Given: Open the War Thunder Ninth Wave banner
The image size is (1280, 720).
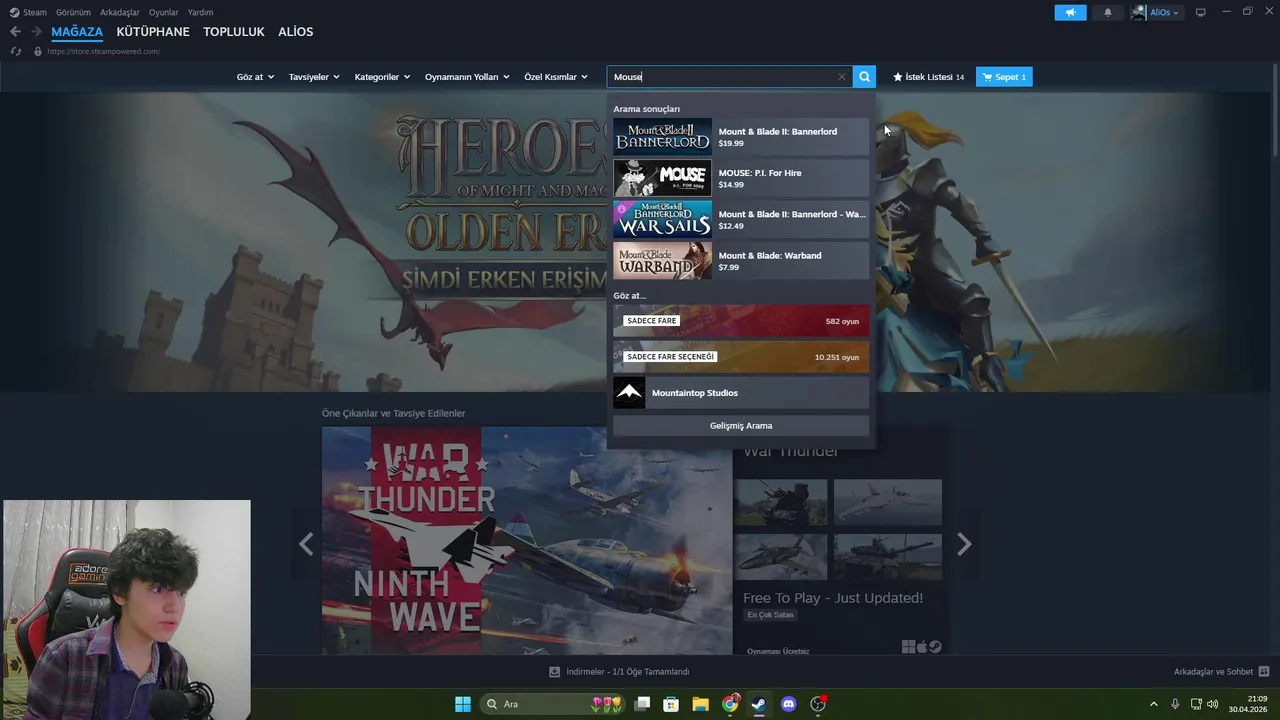Looking at the screenshot, I should click(x=527, y=541).
